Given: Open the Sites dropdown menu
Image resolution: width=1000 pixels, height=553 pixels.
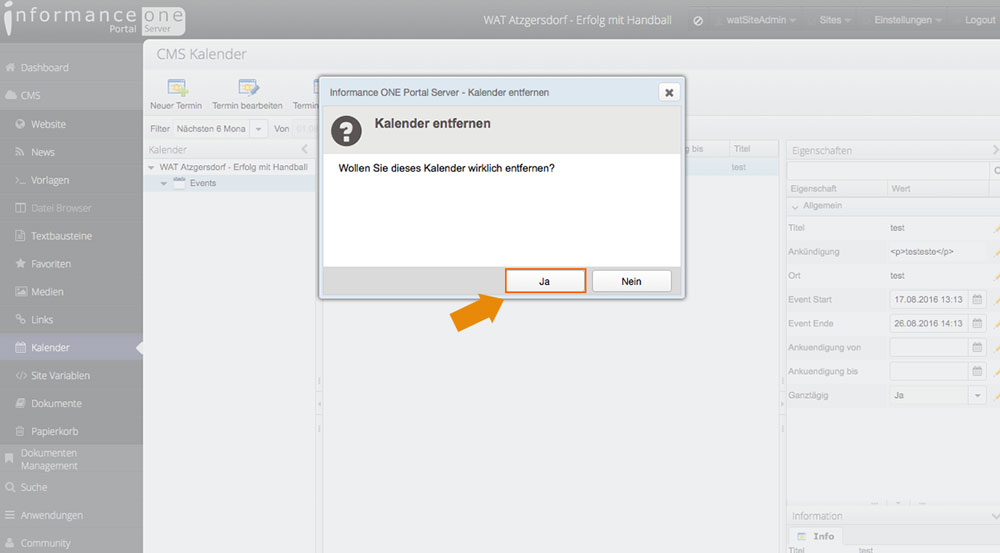Looking at the screenshot, I should click(834, 20).
